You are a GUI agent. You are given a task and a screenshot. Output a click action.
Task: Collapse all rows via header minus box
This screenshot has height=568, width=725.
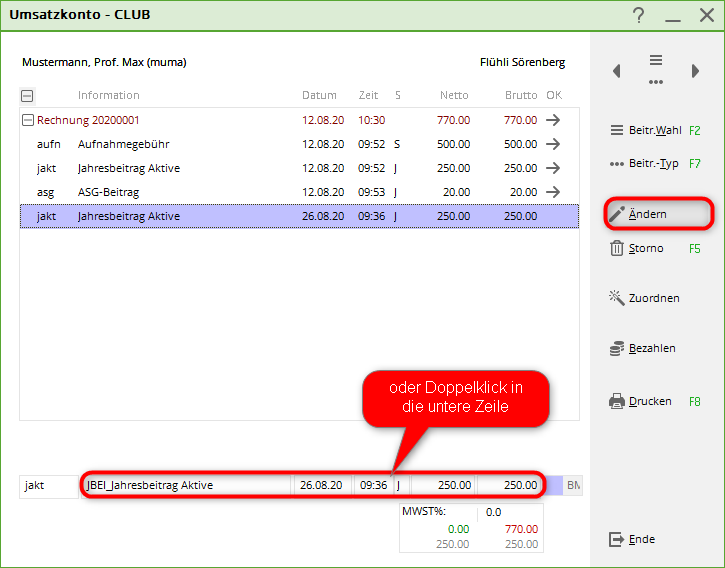(27, 96)
